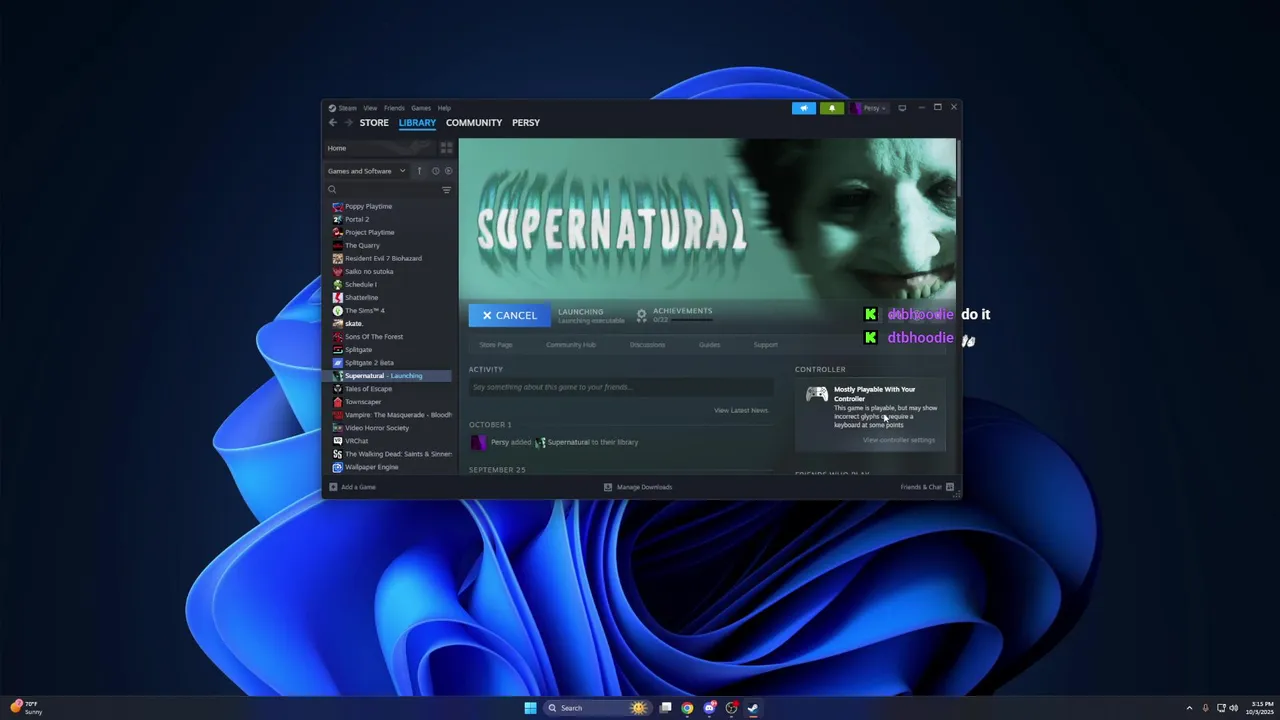Open Task View on the taskbar
The width and height of the screenshot is (1280, 720).
click(x=665, y=708)
